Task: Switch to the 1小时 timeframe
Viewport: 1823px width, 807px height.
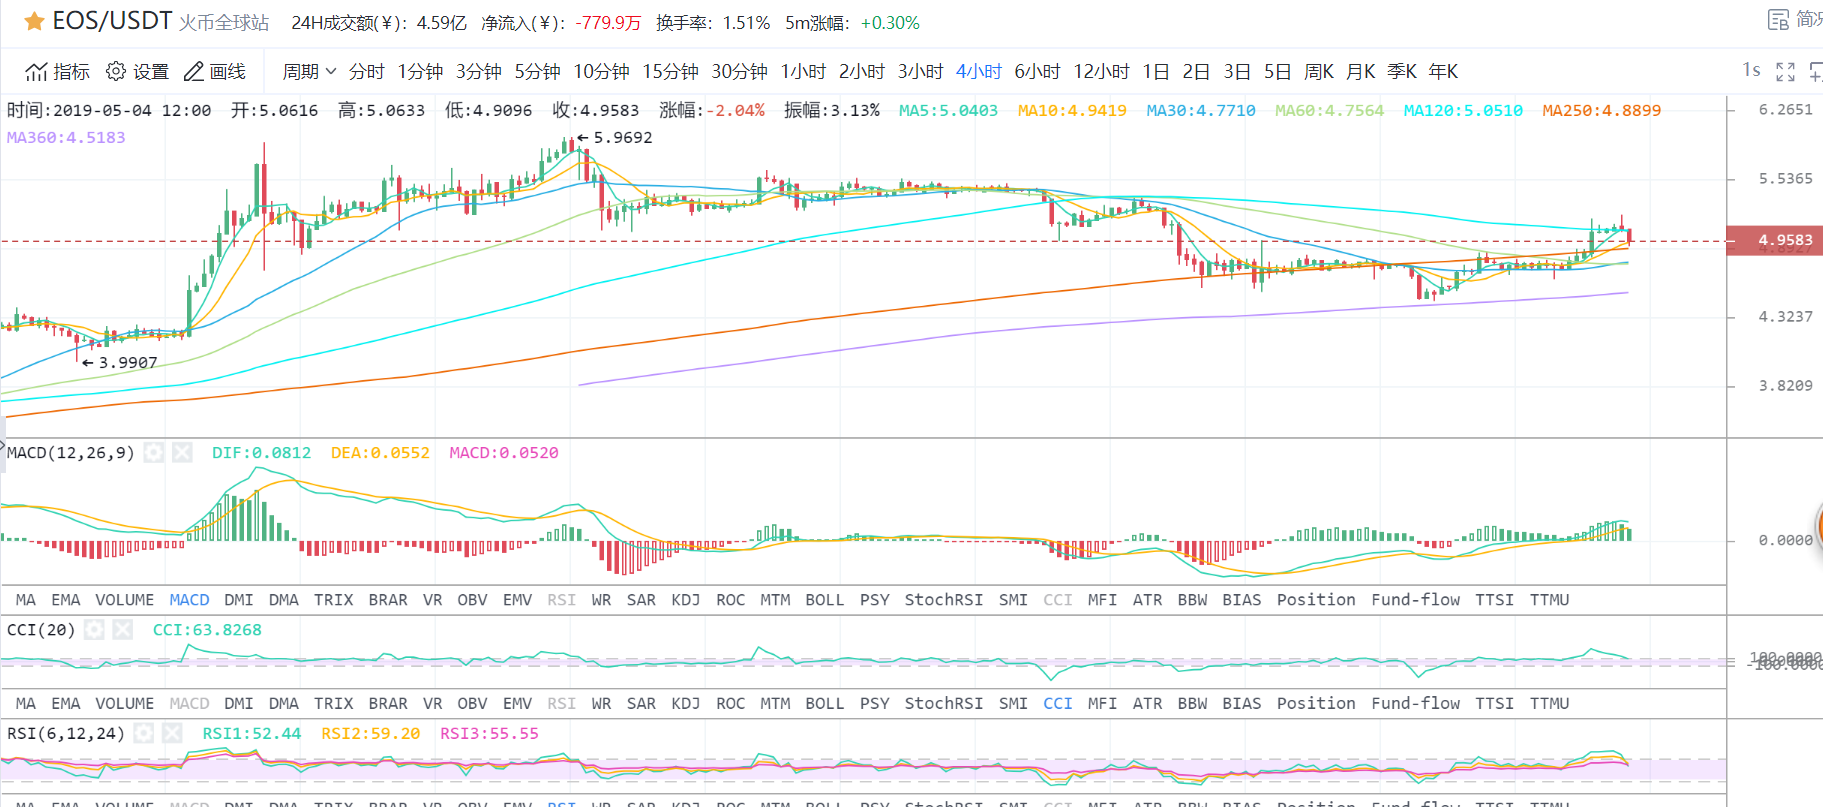Action: click(803, 72)
